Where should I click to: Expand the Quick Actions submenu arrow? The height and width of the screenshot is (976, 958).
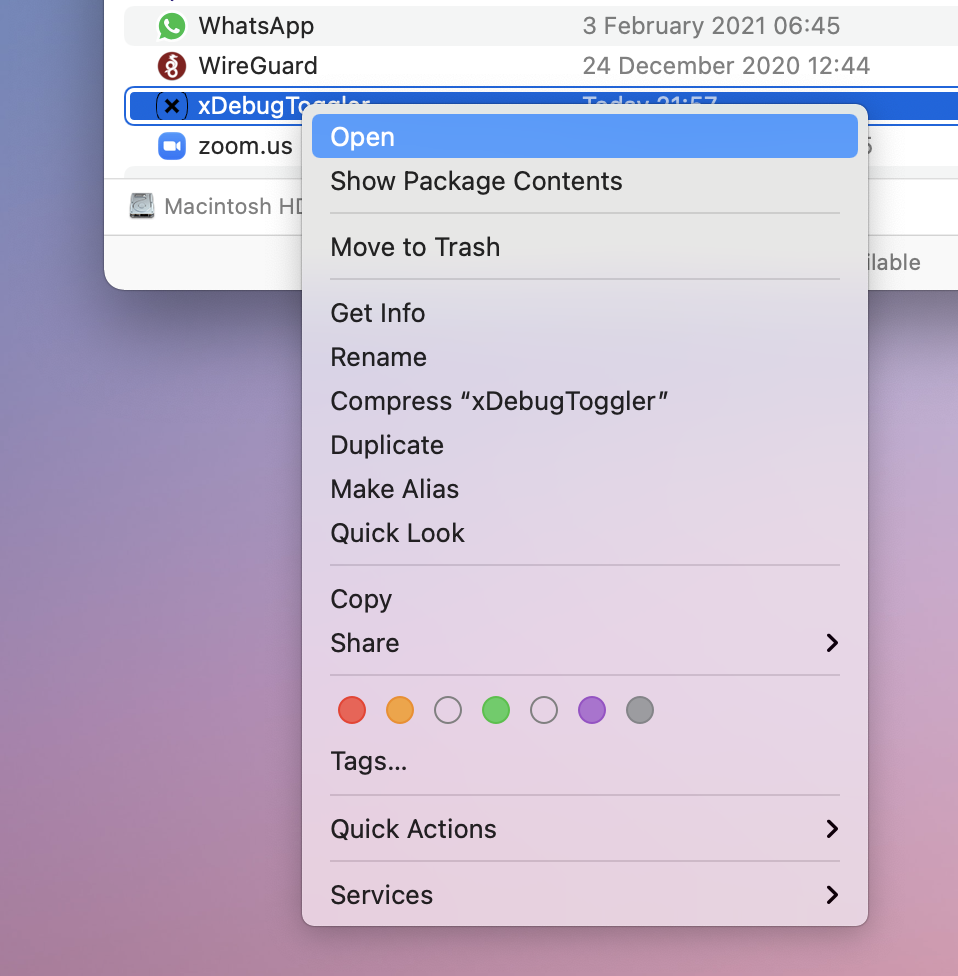(x=832, y=829)
